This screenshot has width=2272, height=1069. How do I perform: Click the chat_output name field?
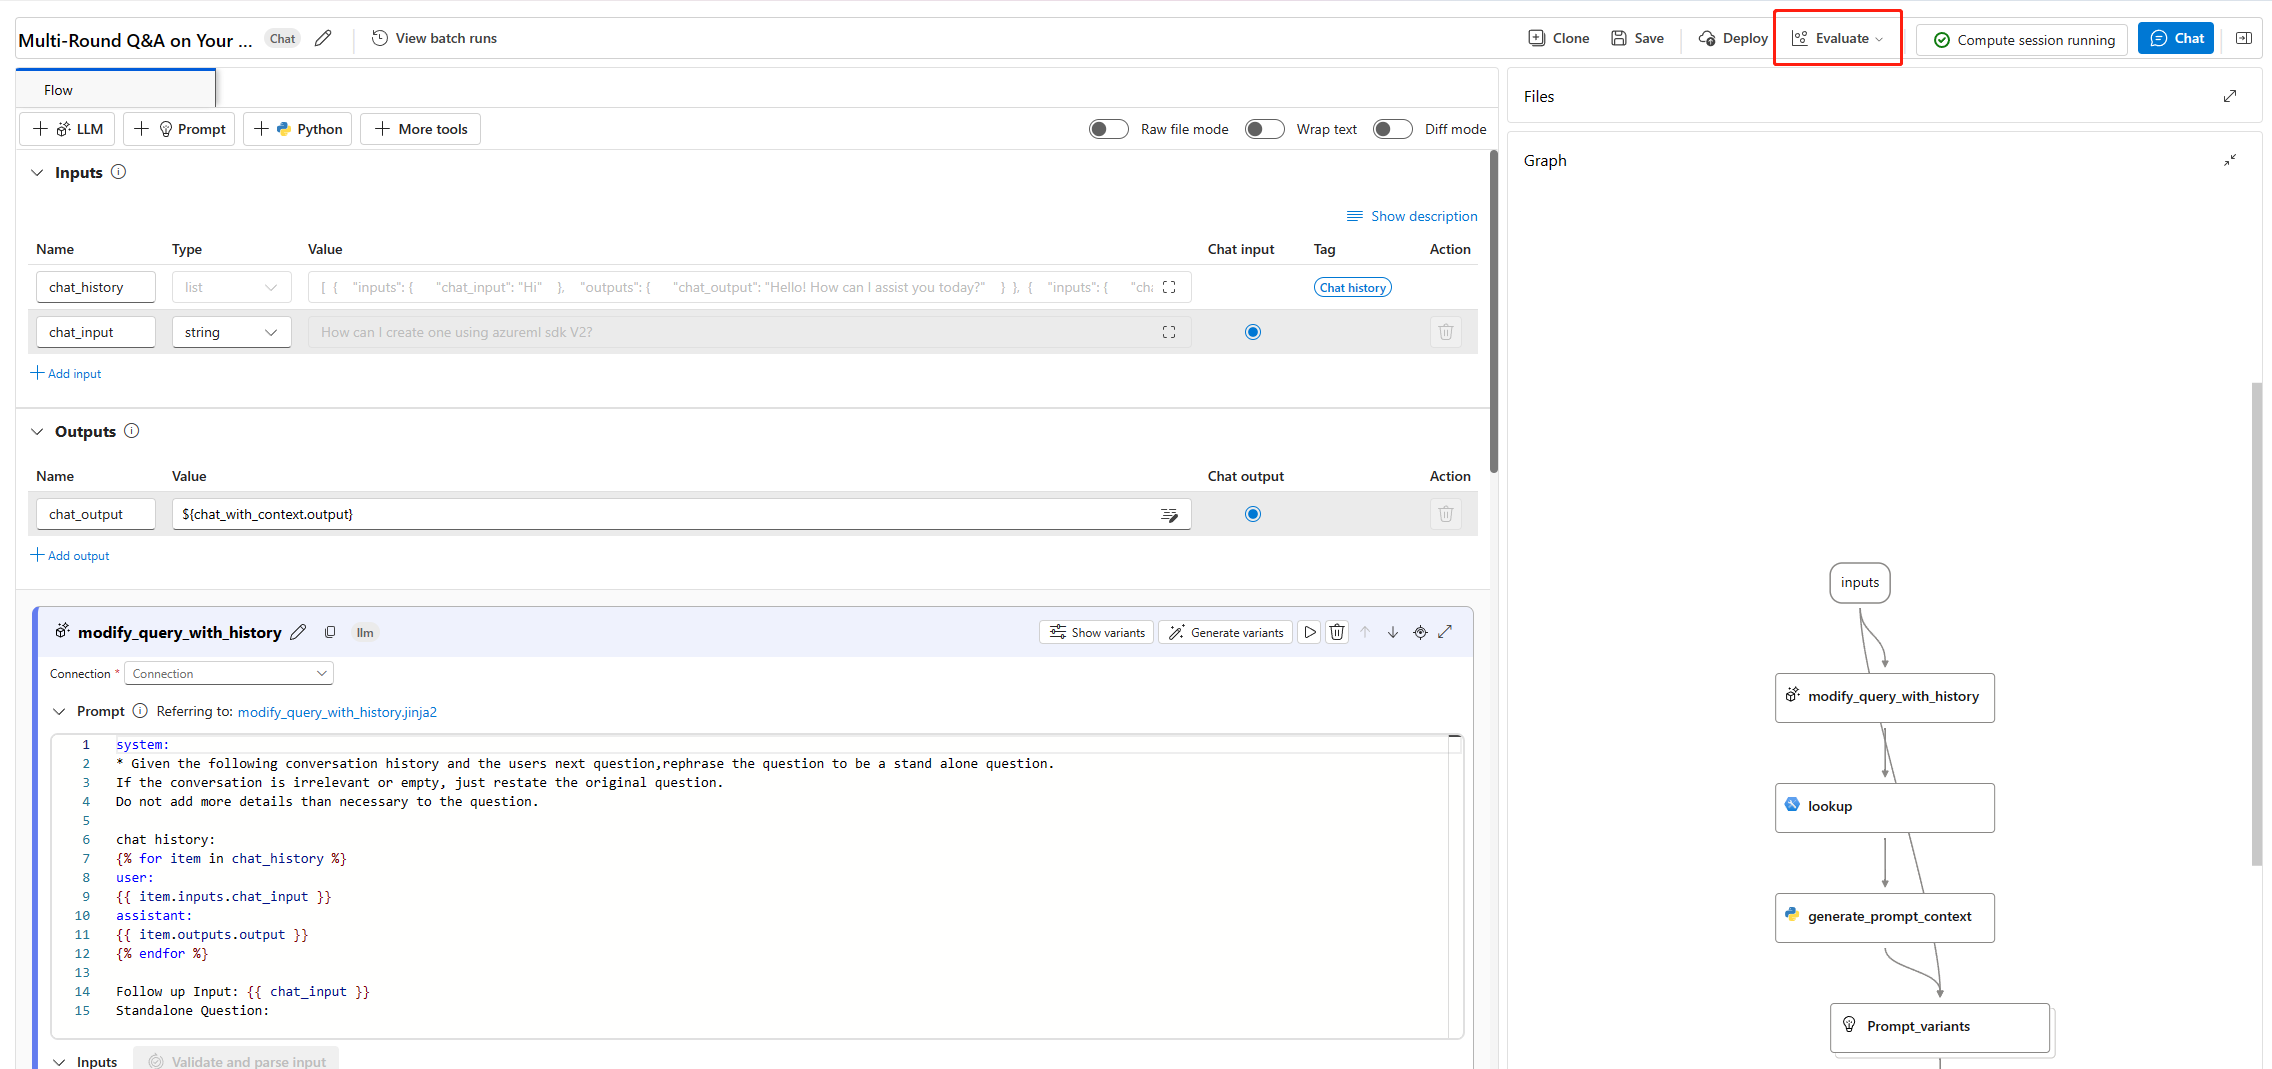pos(96,514)
